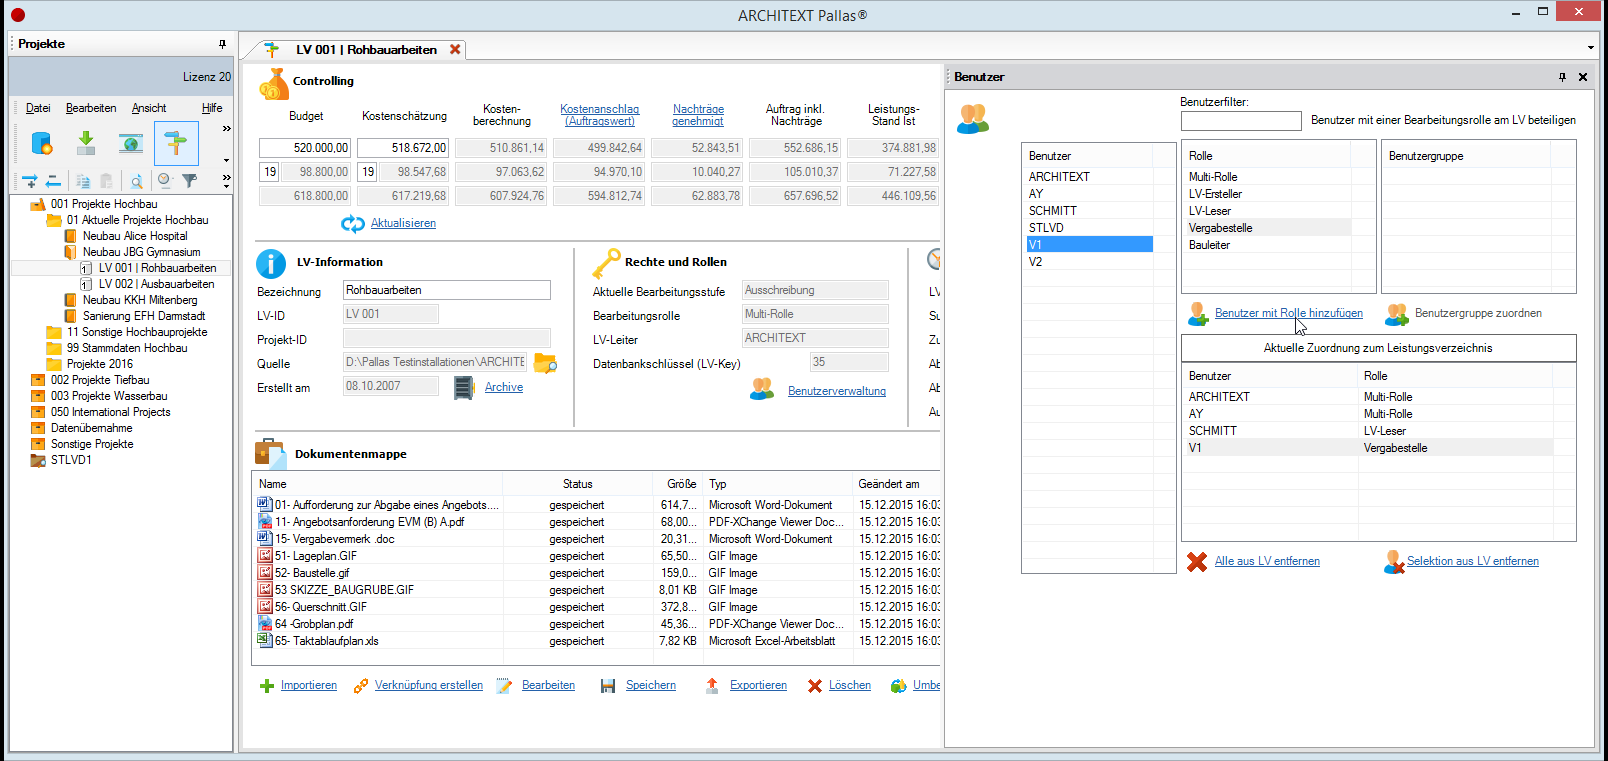Screen dimensions: 1608x761
Task: Click the red X Löschen icon in Dokumentenmappe
Action: [x=815, y=686]
